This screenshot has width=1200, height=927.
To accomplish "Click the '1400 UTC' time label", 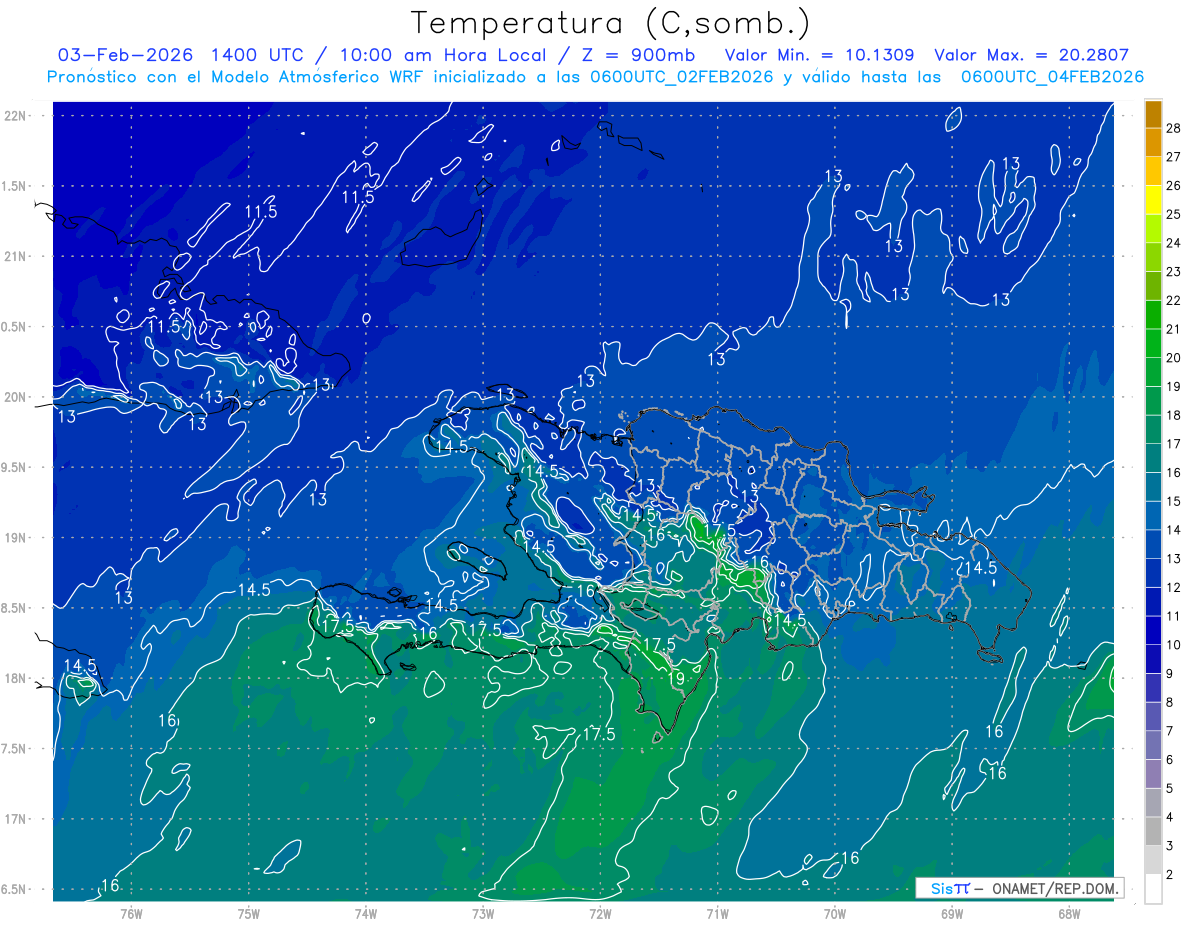I will click(258, 55).
